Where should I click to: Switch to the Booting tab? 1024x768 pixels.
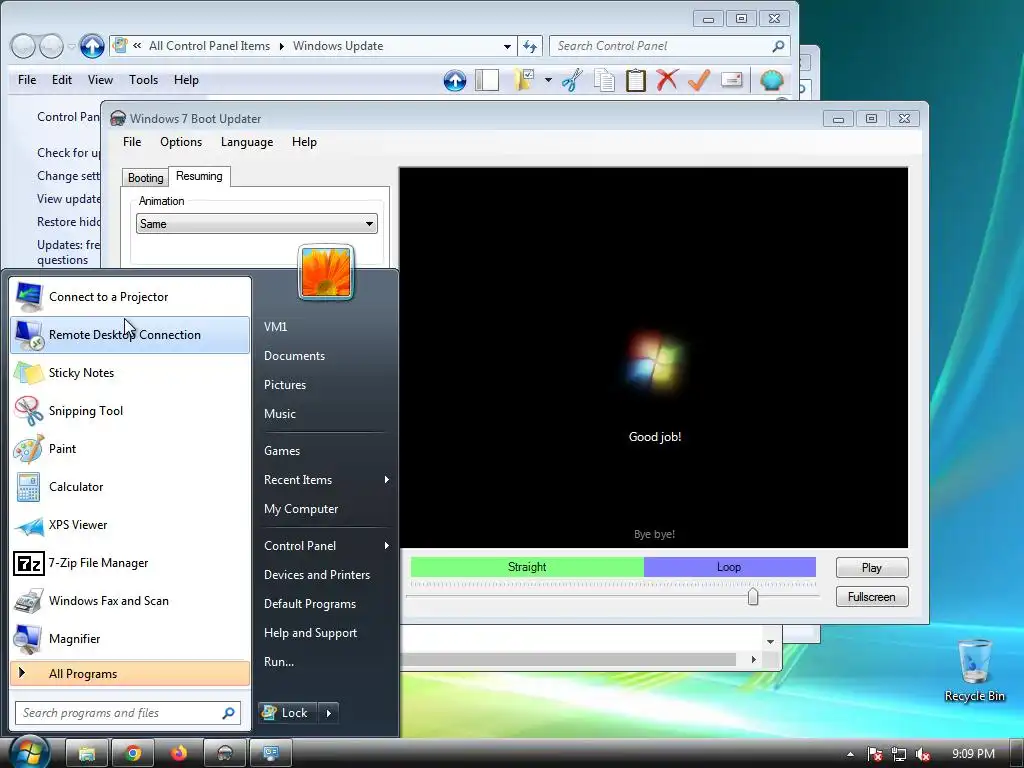click(x=146, y=178)
